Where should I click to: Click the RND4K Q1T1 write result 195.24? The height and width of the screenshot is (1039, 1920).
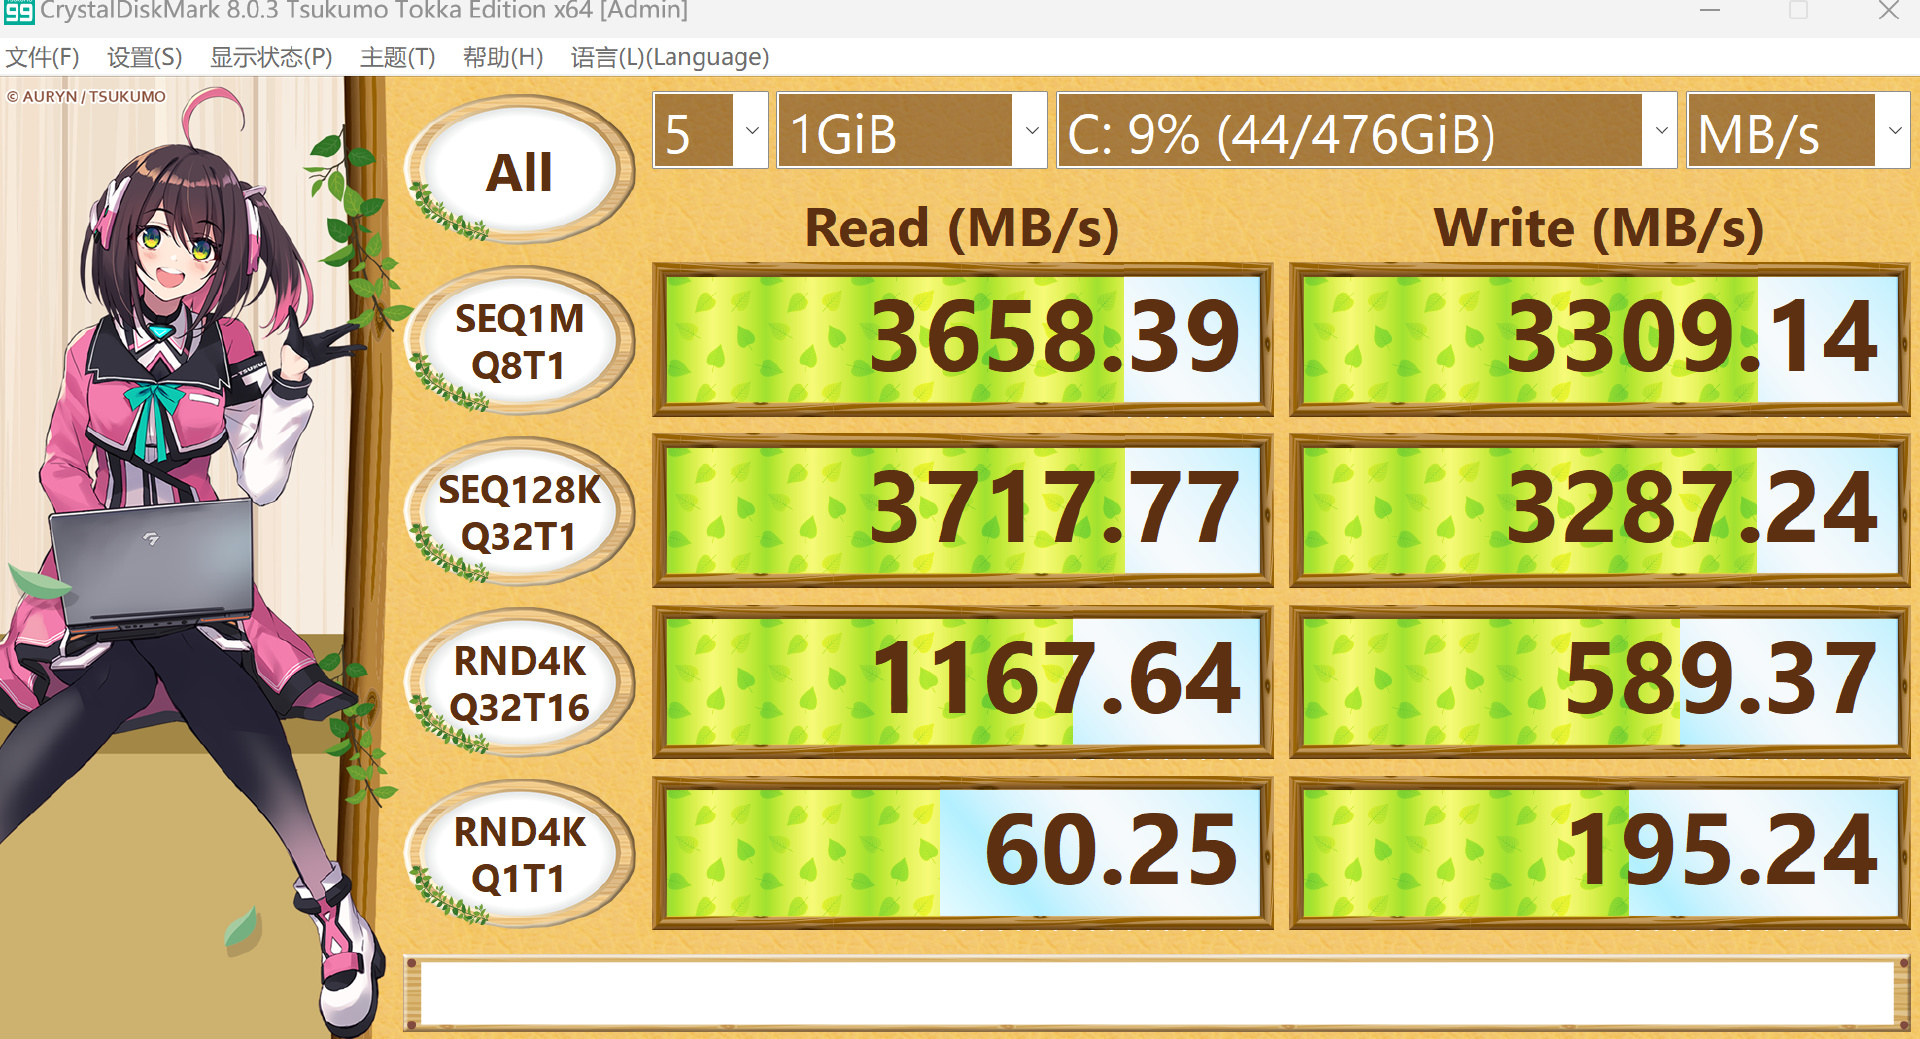pyautogui.click(x=1600, y=853)
